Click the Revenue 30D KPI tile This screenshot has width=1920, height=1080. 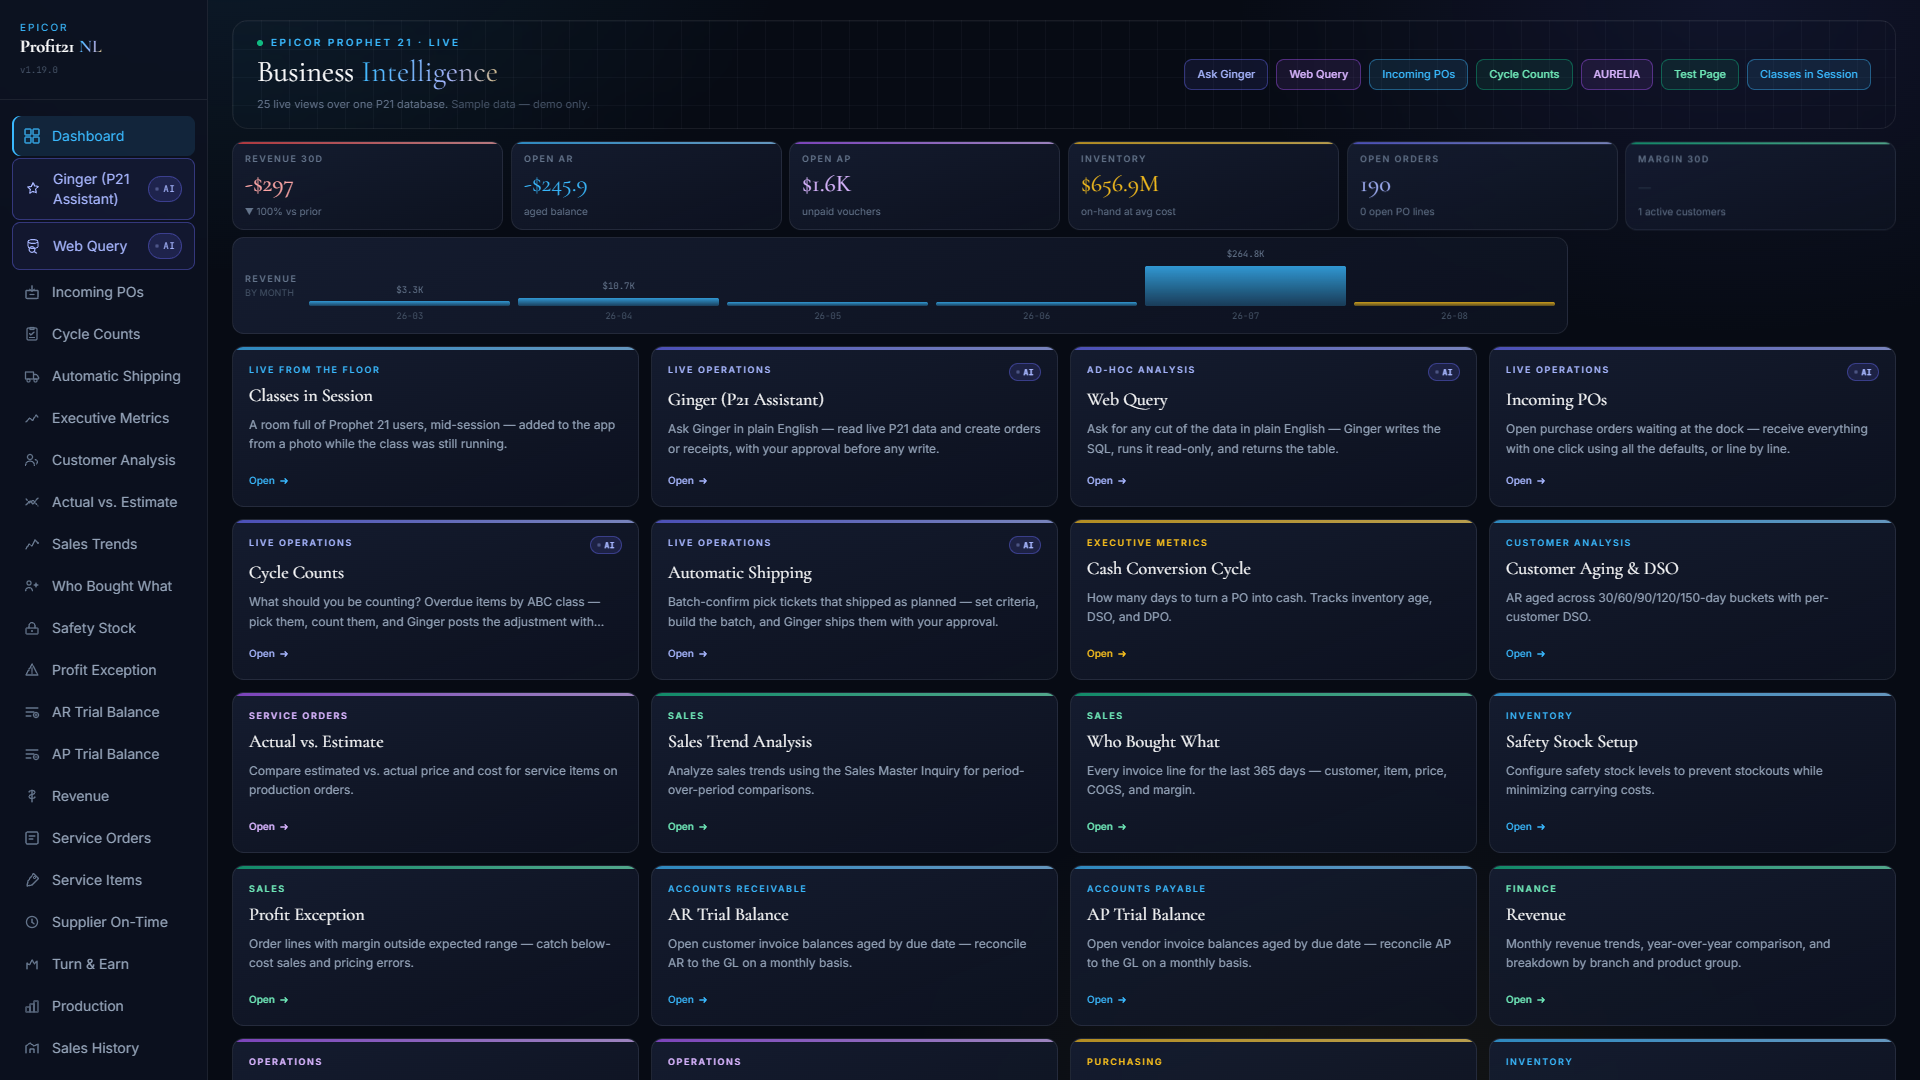coord(367,186)
